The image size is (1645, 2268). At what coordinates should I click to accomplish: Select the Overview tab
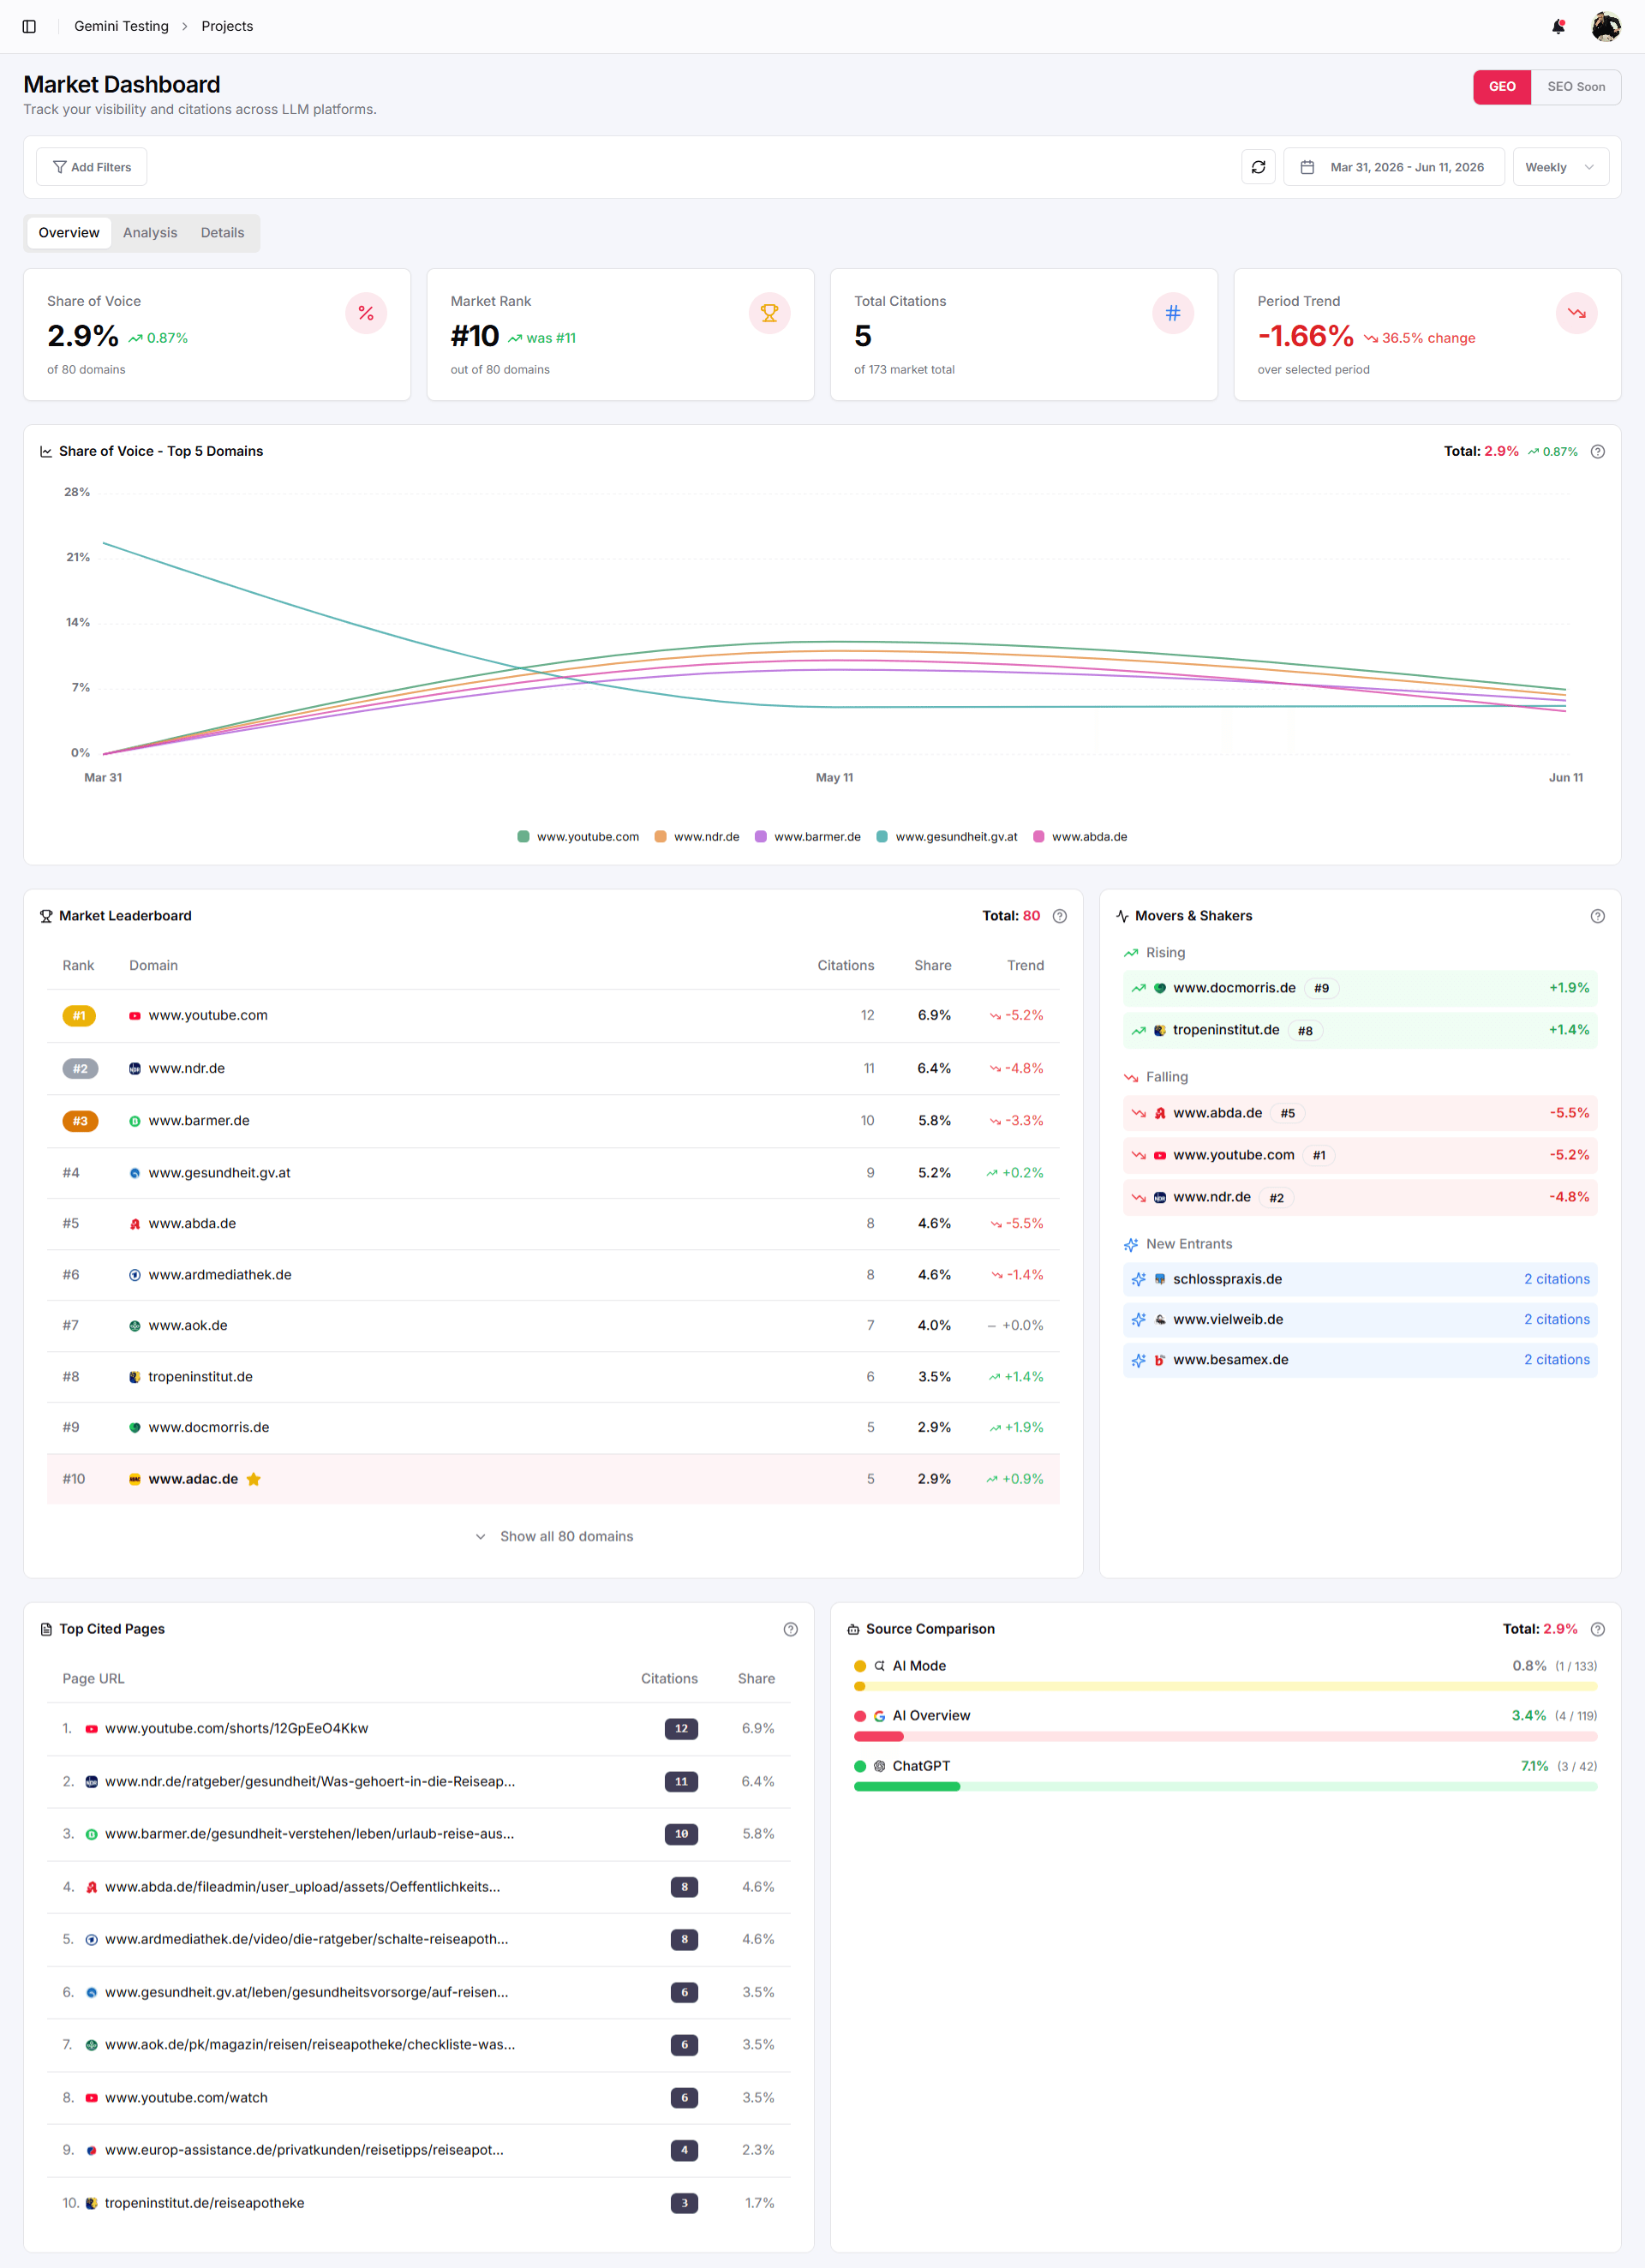[x=69, y=233]
